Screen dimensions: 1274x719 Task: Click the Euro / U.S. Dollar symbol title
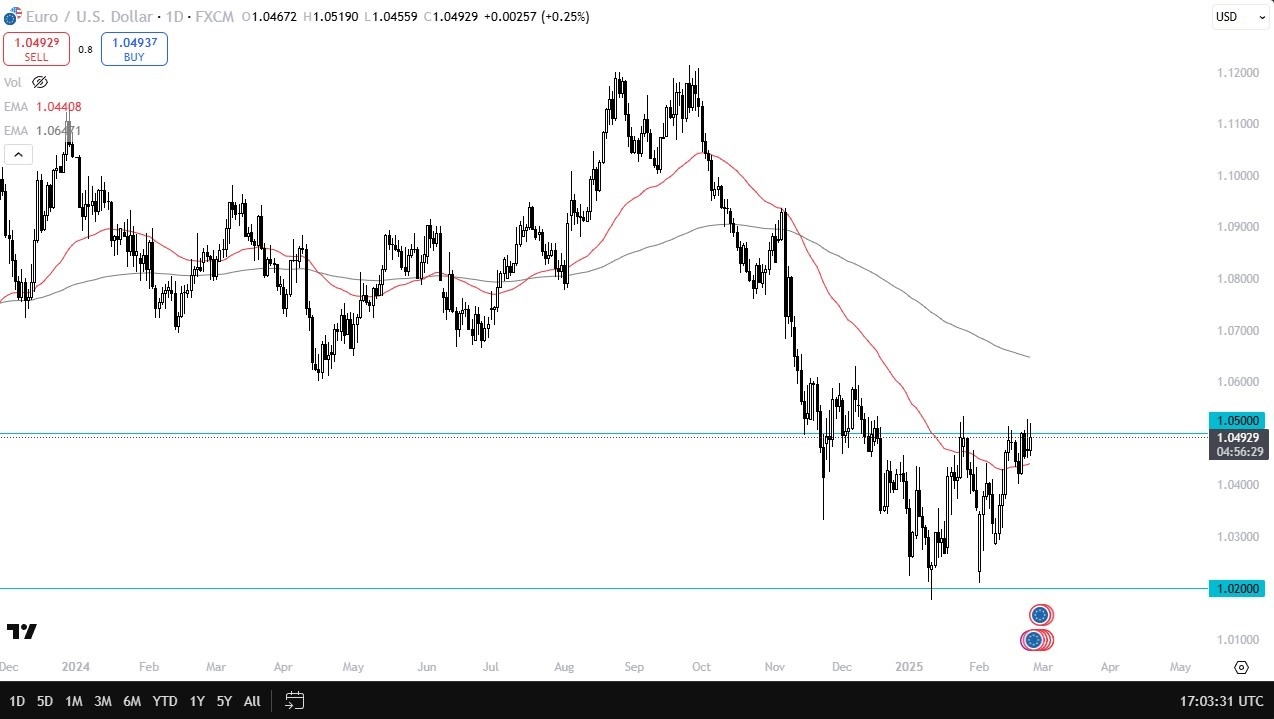pos(89,17)
